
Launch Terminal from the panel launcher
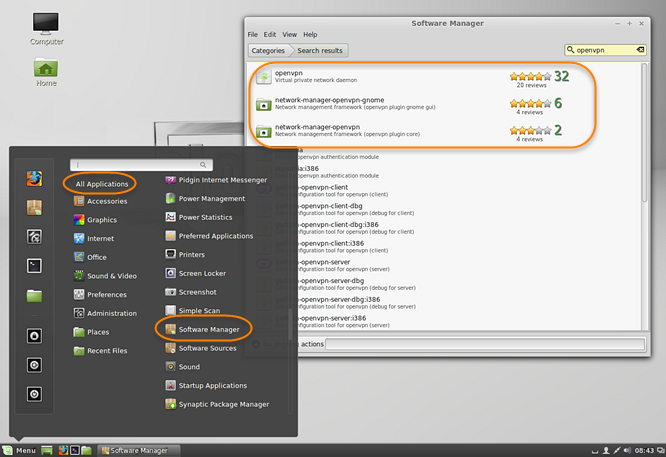tap(75, 450)
